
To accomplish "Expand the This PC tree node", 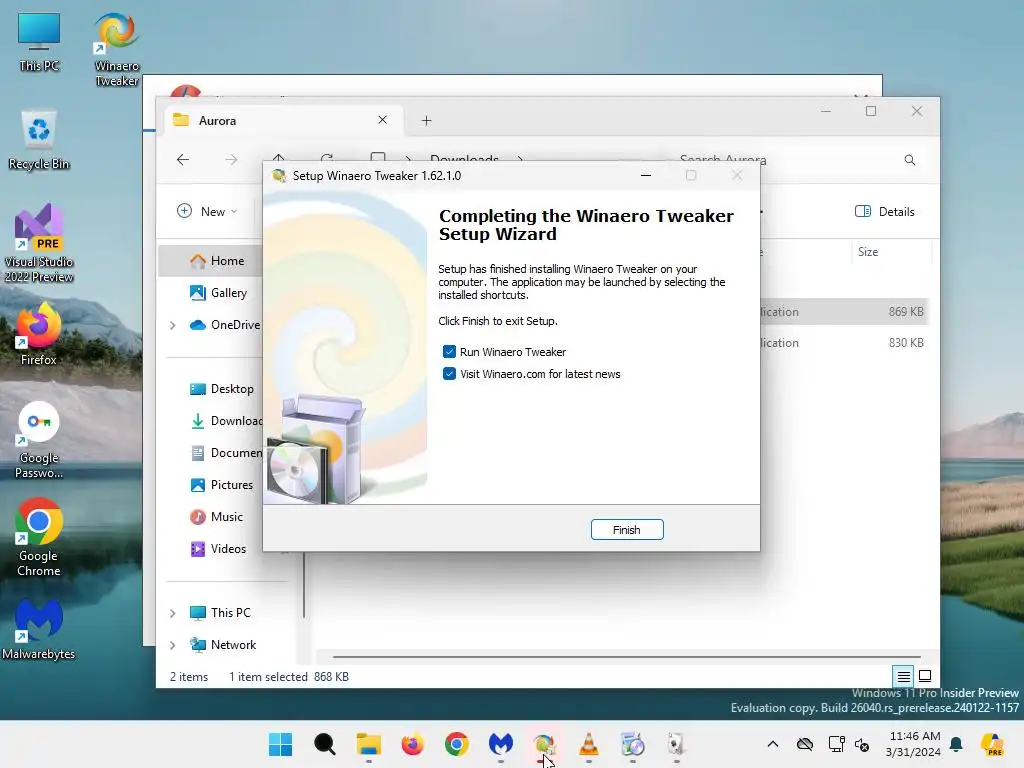I will [172, 613].
